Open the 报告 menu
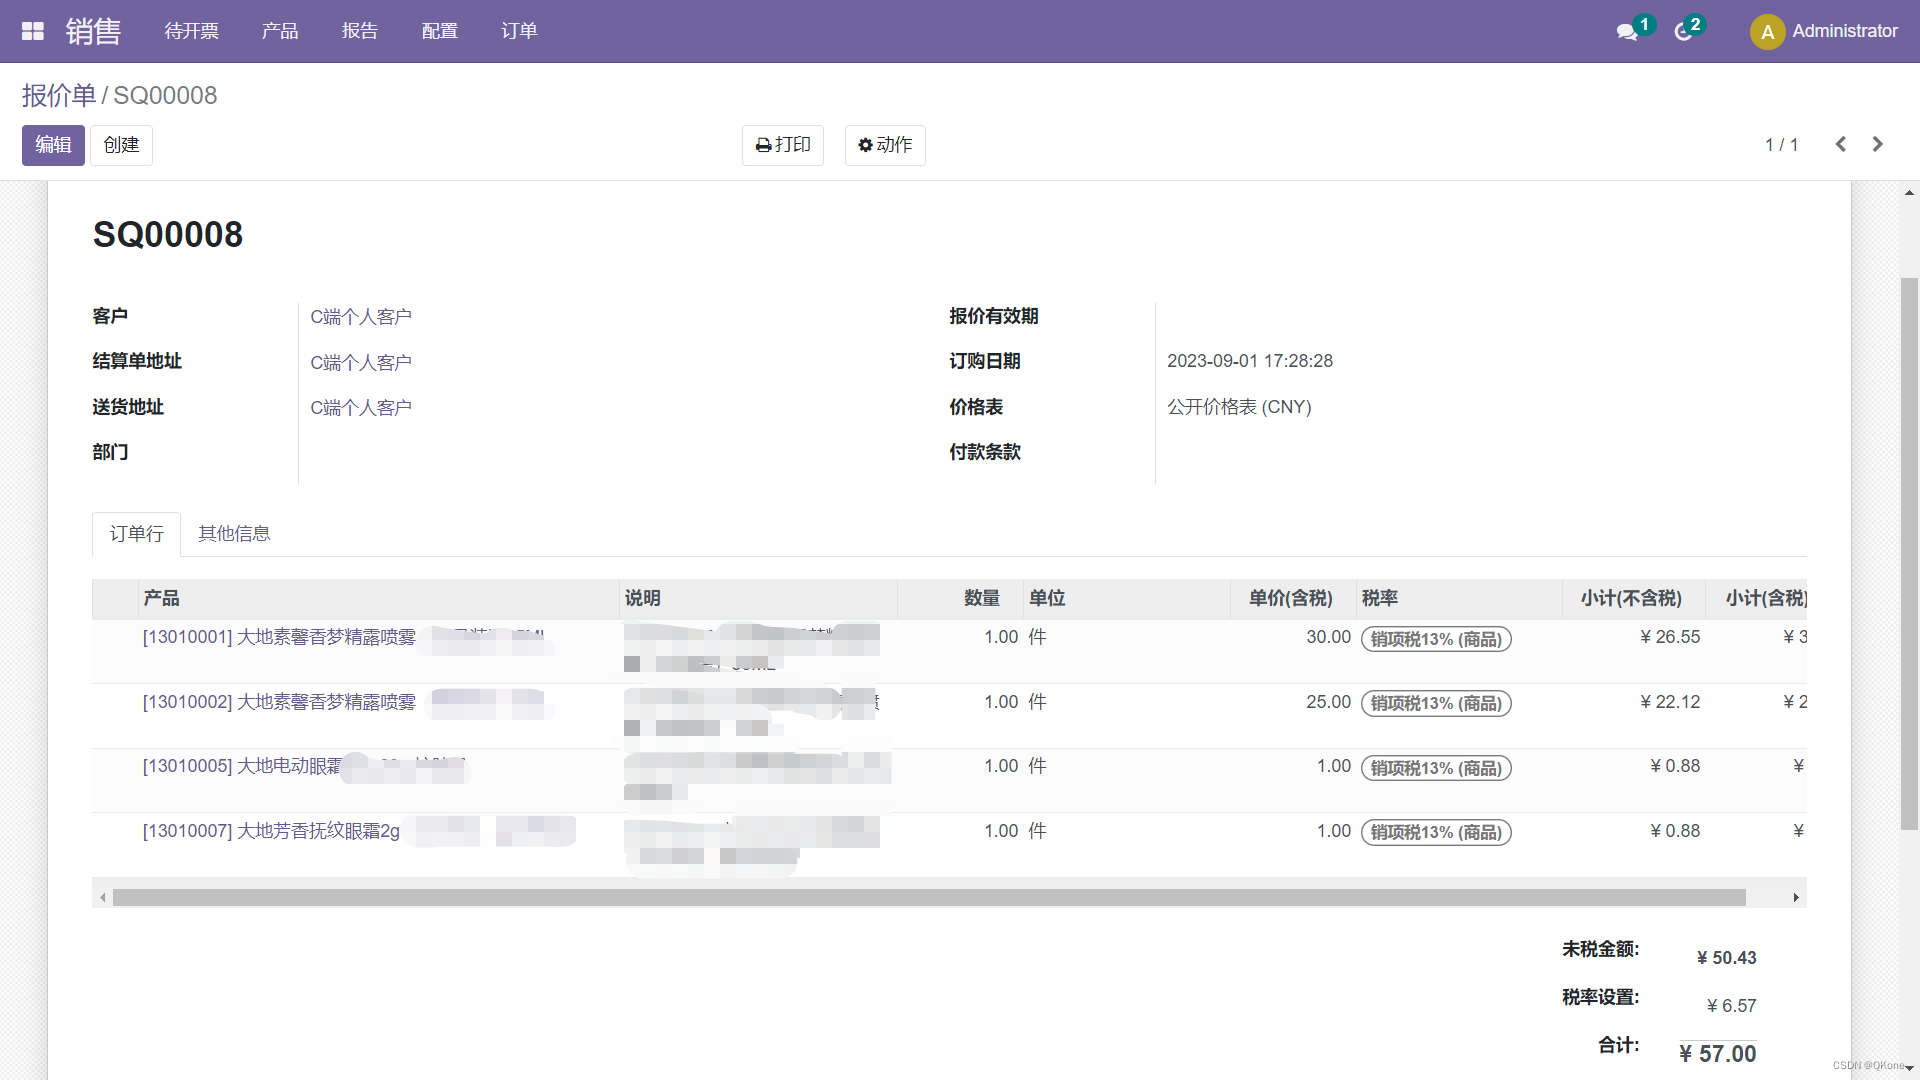The image size is (1920, 1080). click(x=360, y=31)
